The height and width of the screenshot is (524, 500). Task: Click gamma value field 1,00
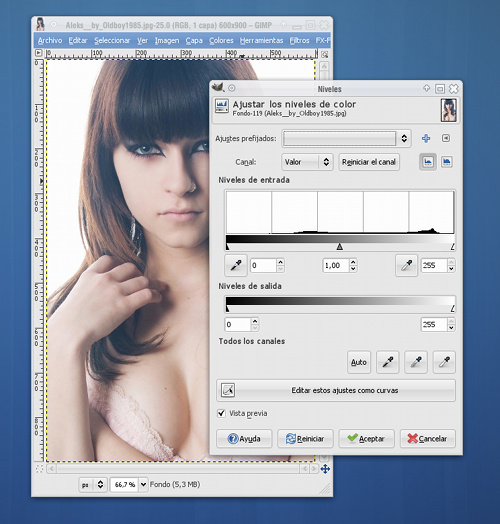(x=336, y=265)
